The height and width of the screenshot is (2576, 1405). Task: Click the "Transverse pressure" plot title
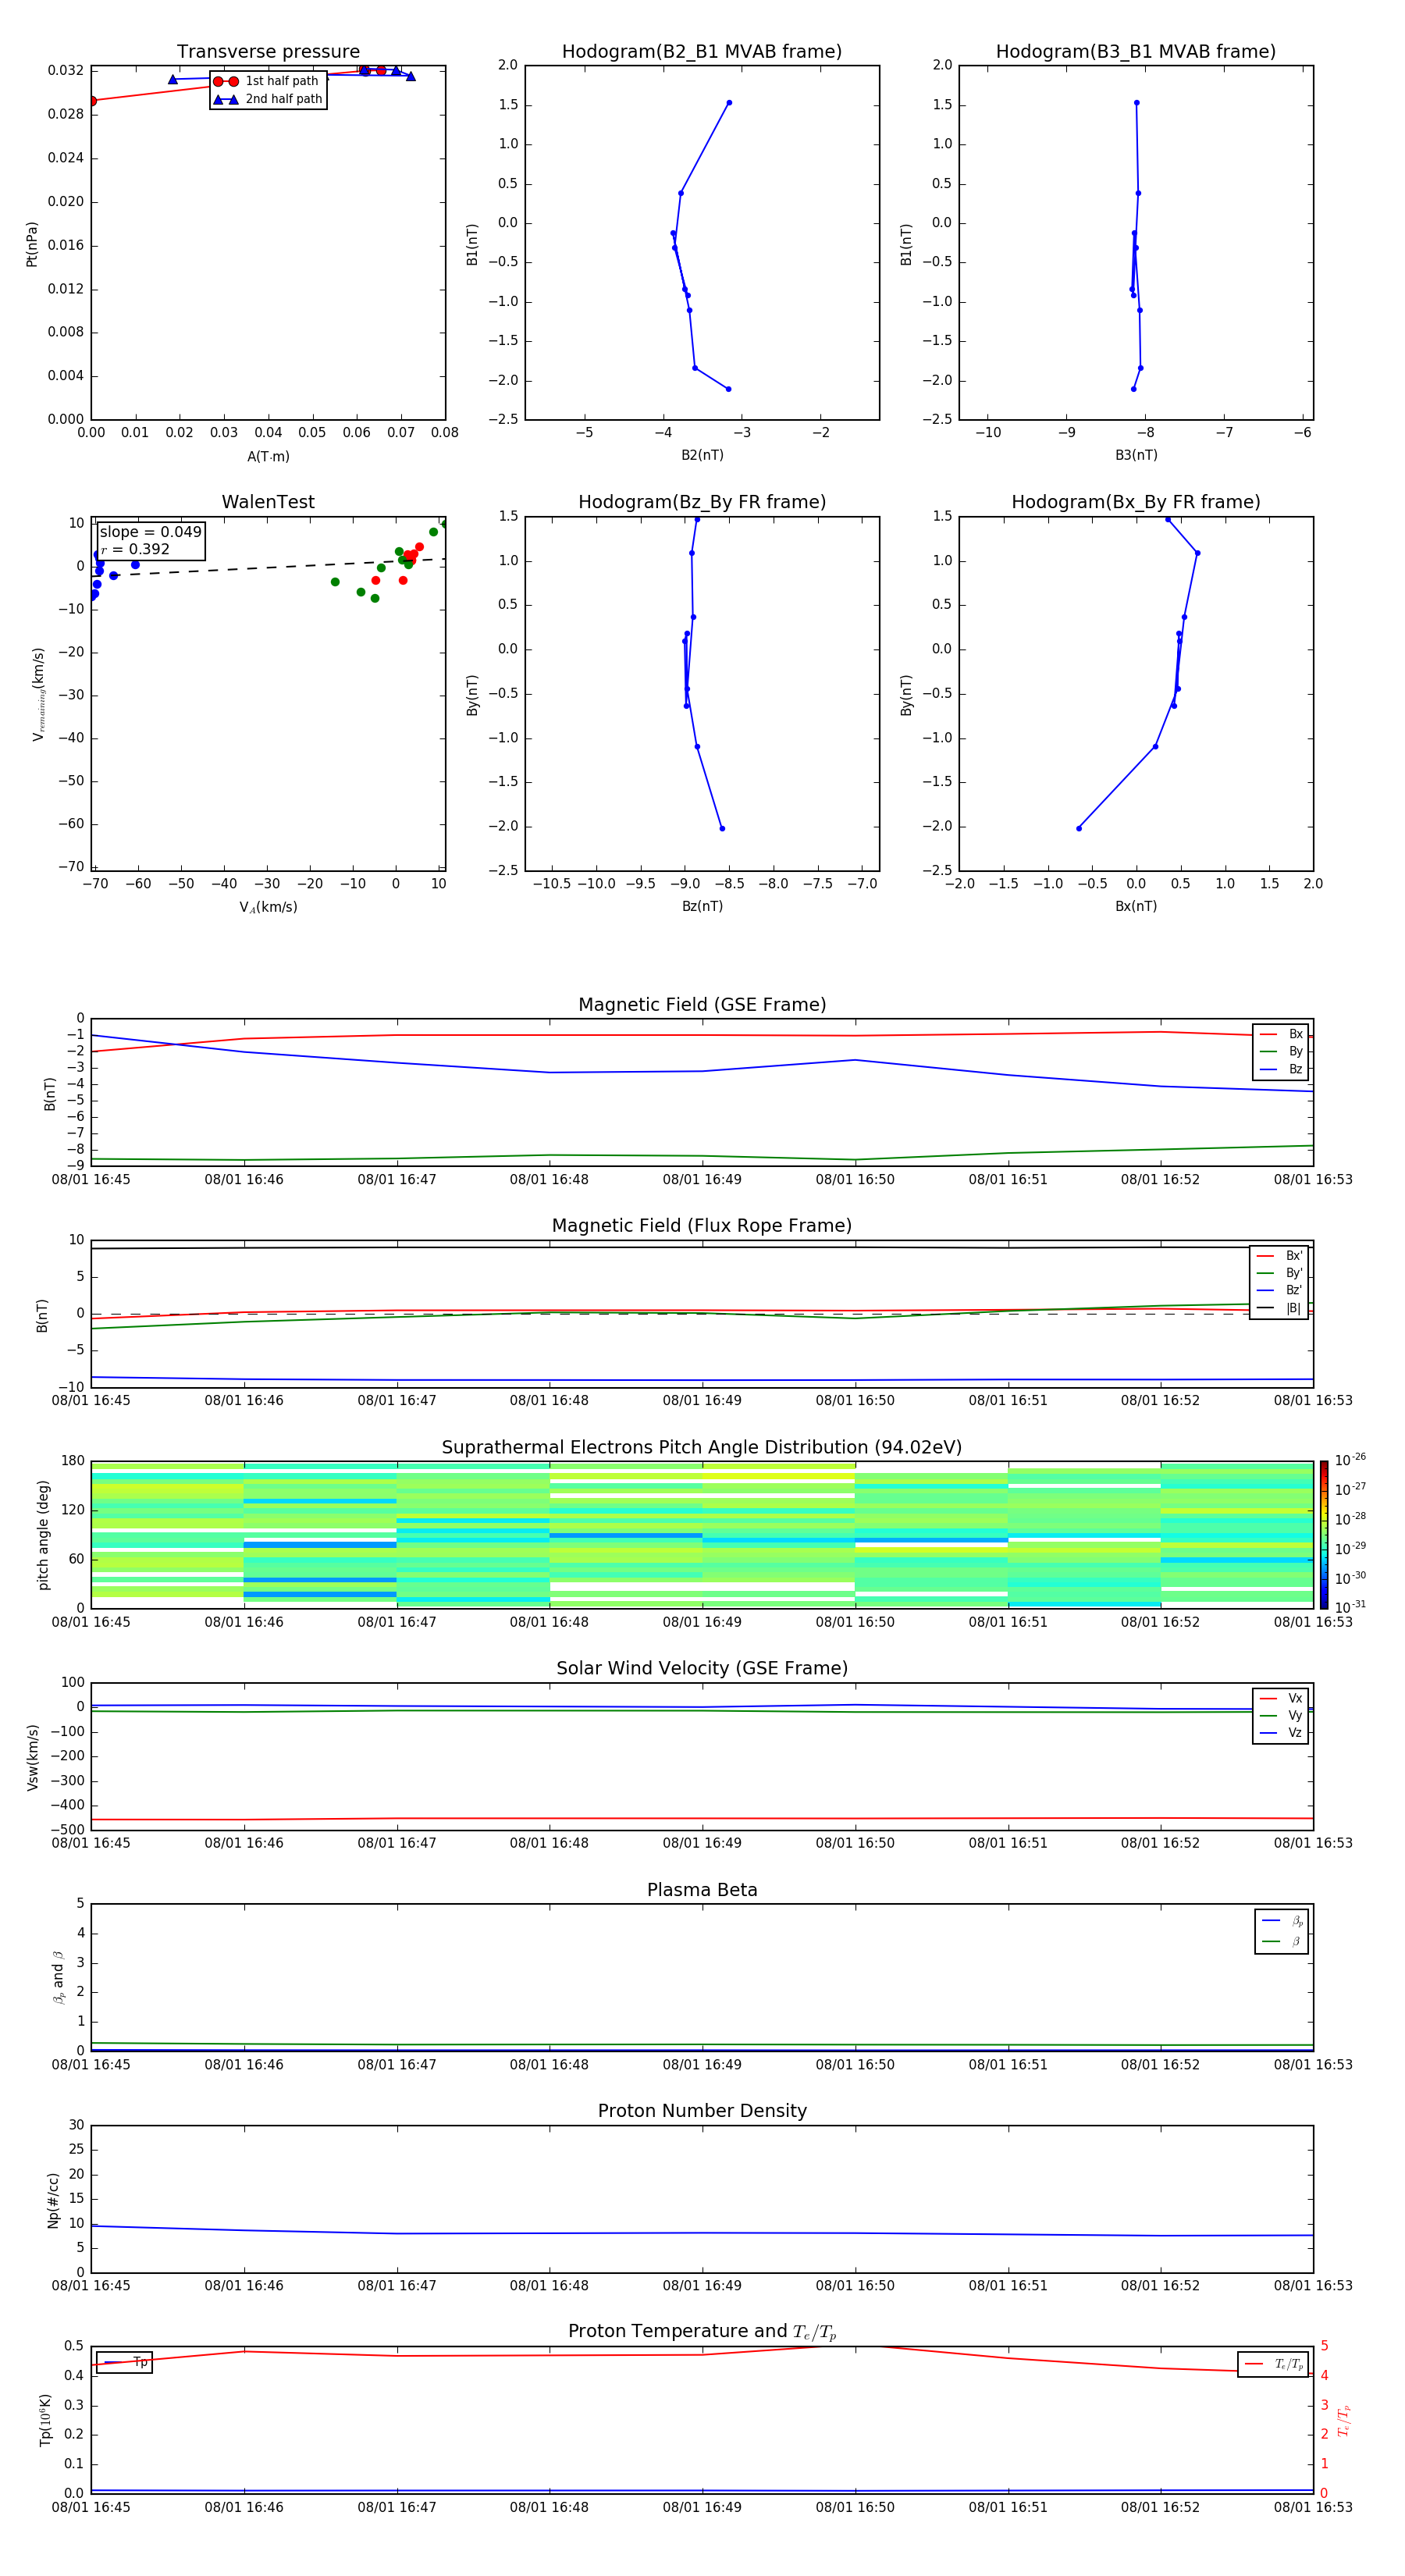pyautogui.click(x=268, y=52)
